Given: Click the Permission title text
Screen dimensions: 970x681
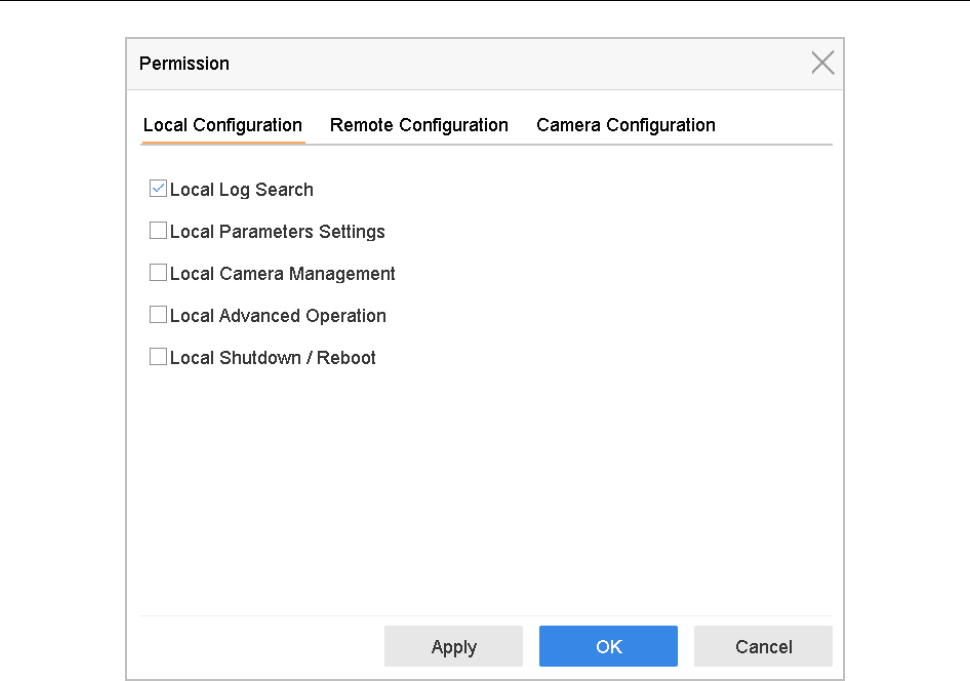Looking at the screenshot, I should (184, 63).
